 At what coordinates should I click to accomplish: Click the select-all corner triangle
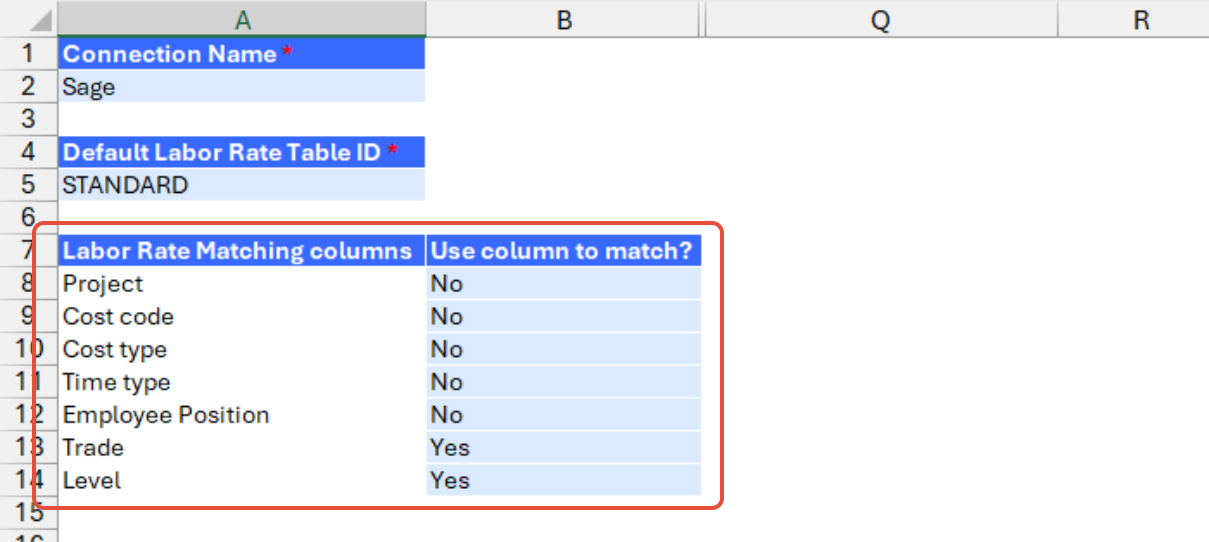[x=29, y=19]
